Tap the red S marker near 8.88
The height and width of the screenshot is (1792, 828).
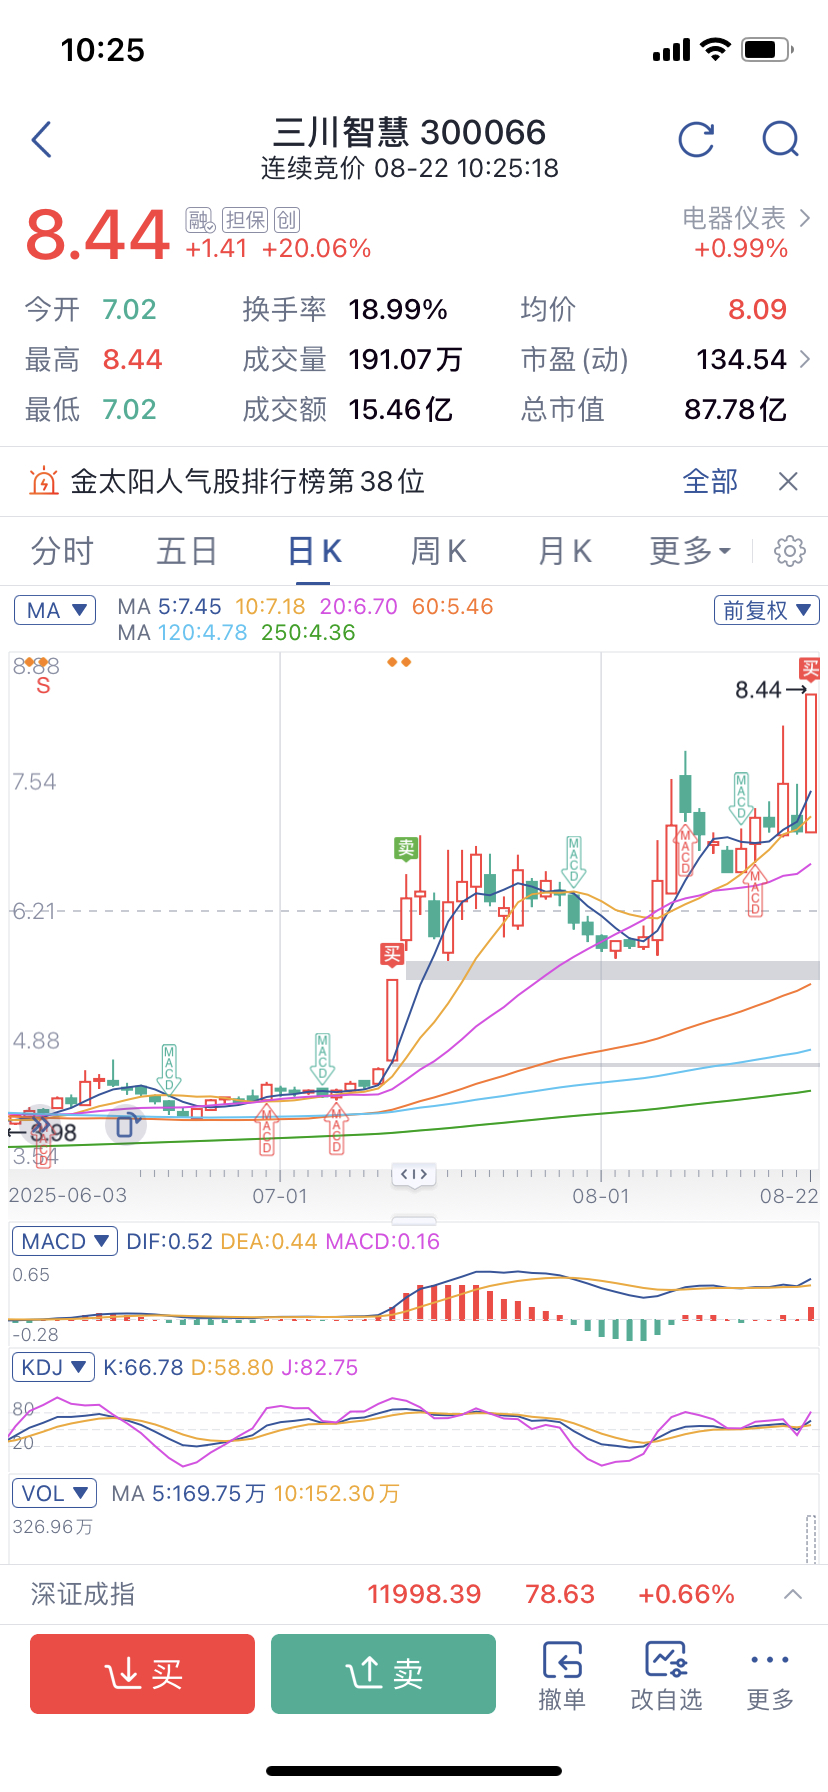click(43, 686)
